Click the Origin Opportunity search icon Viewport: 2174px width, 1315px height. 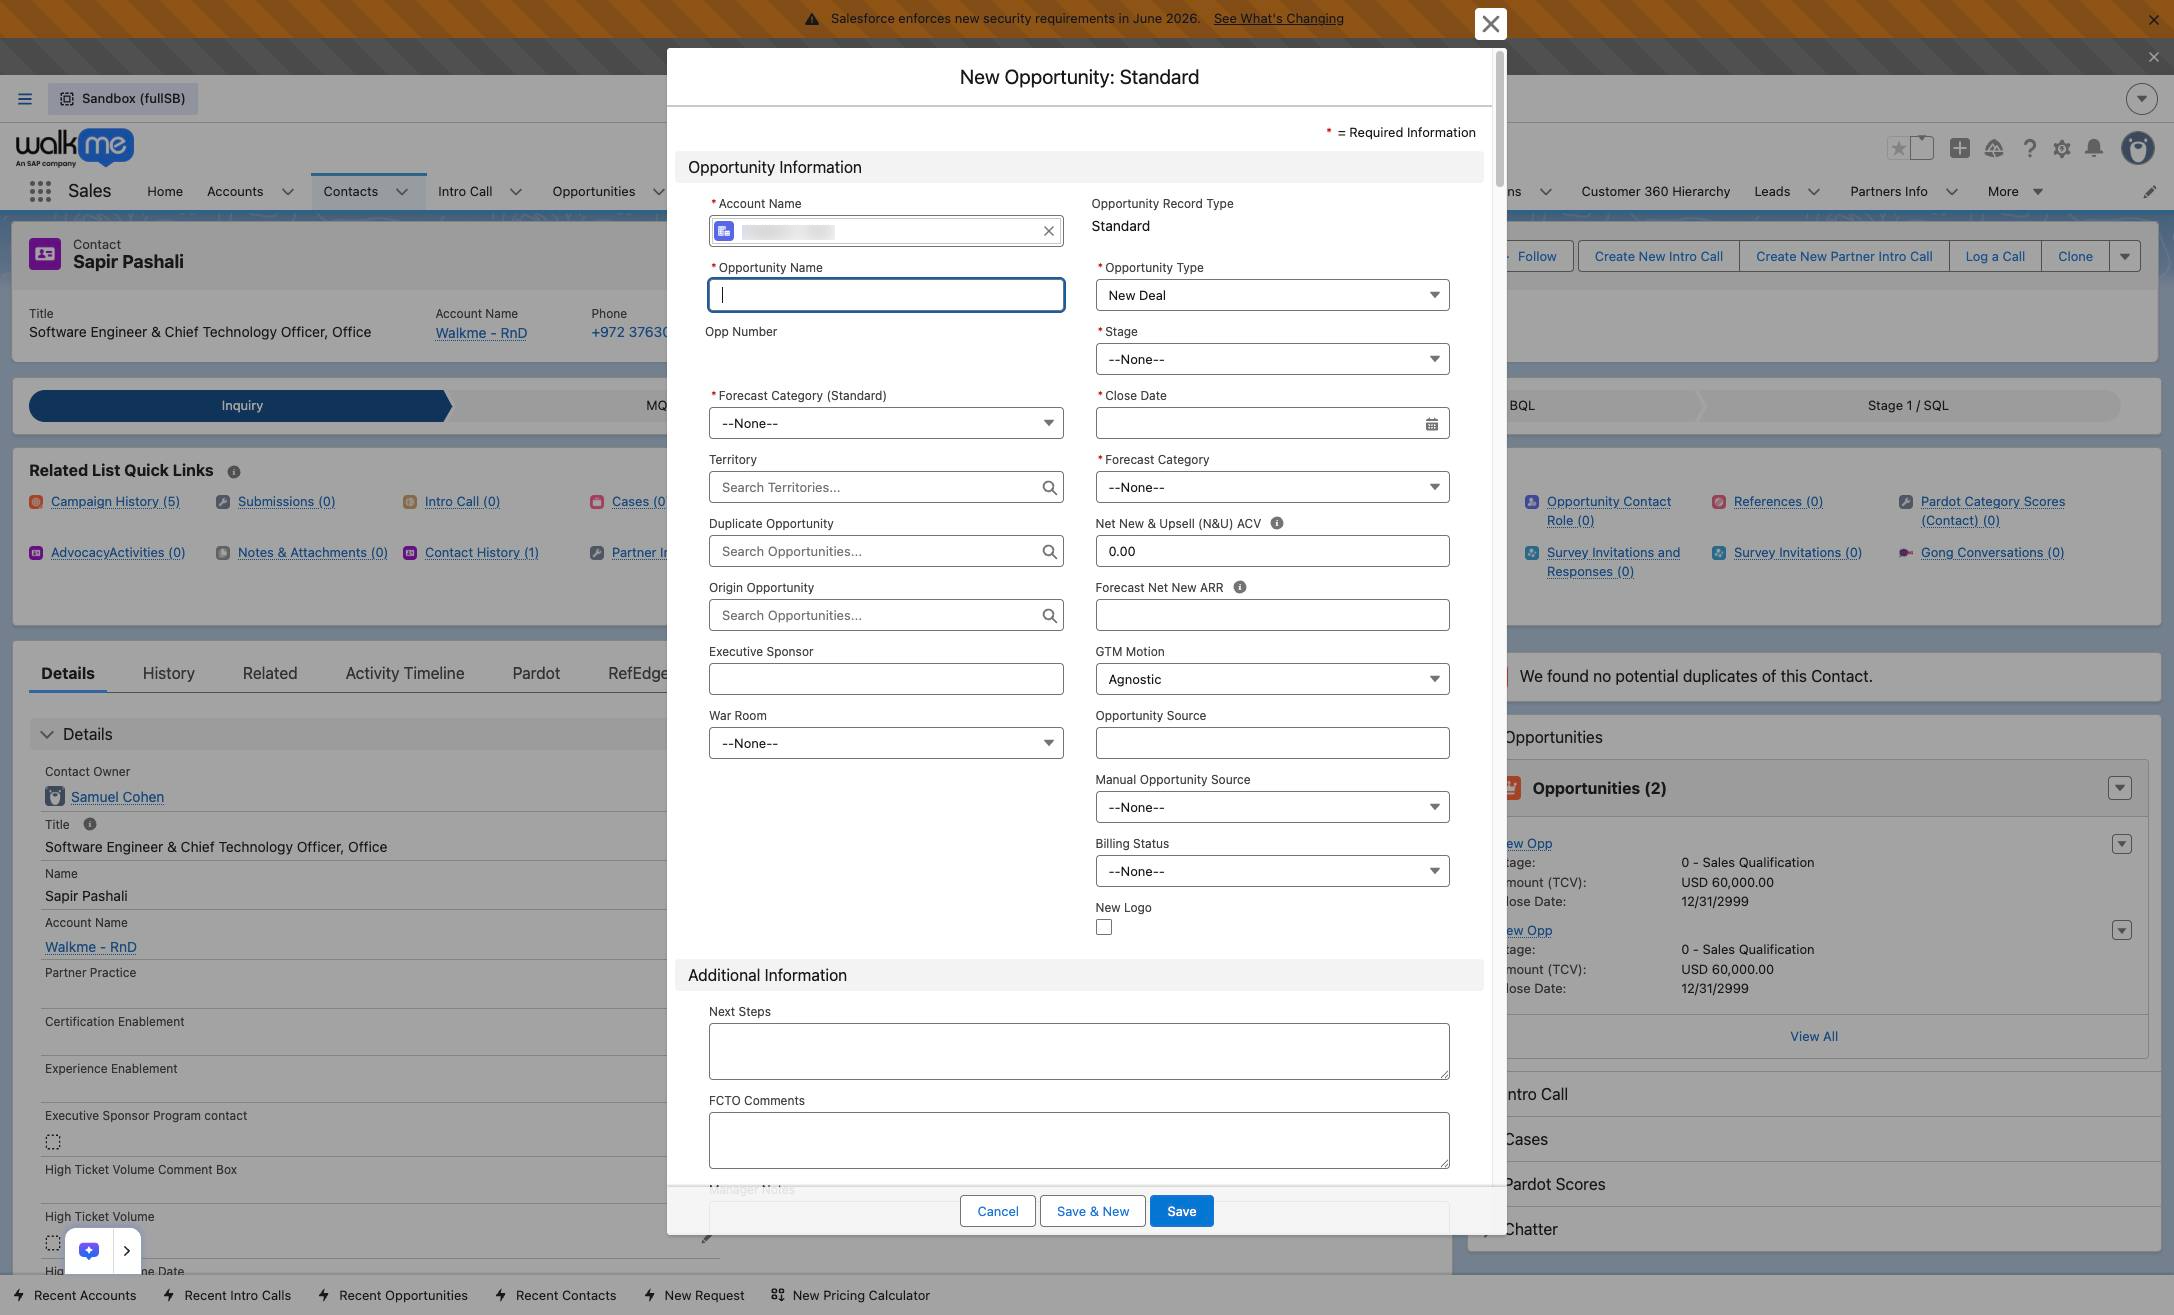click(1049, 616)
